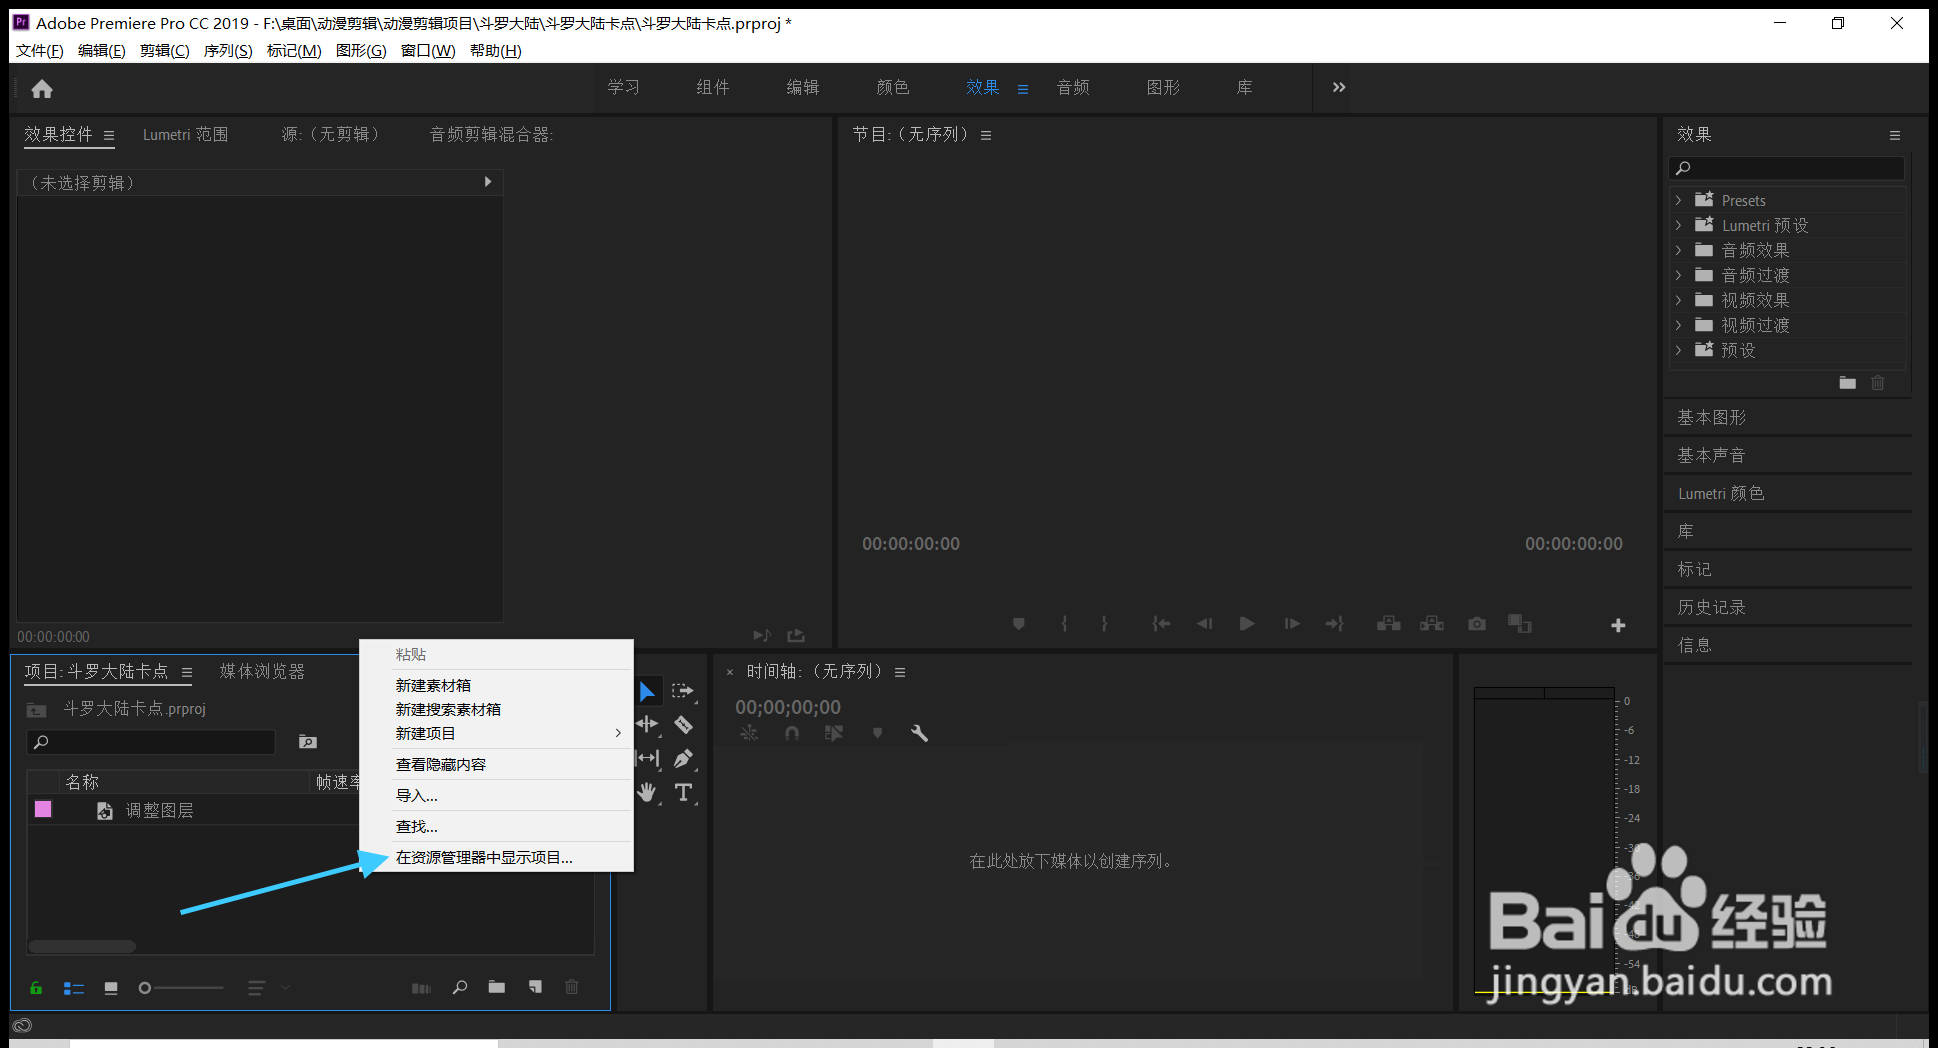The height and width of the screenshot is (1048, 1938).
Task: Expand the Presets folder
Action: pos(1679,200)
